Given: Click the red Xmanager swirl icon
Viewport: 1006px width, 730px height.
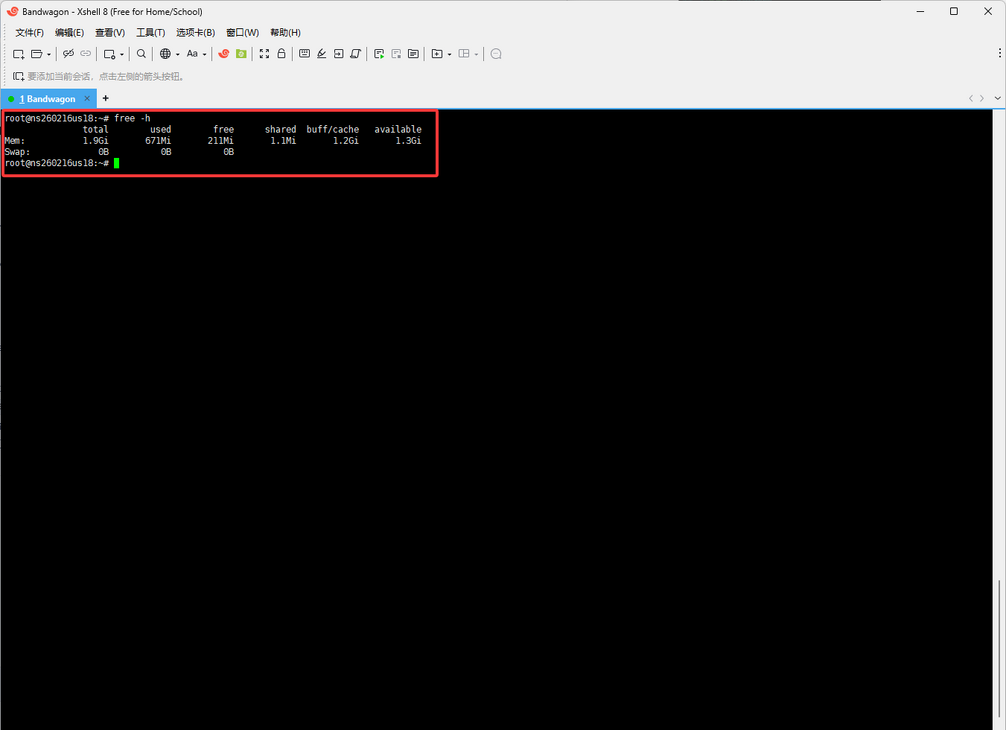Looking at the screenshot, I should pyautogui.click(x=224, y=54).
